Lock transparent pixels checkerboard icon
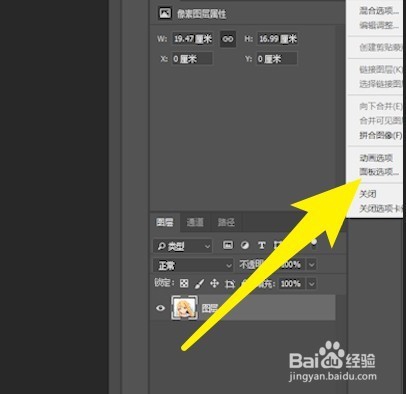 click(x=184, y=284)
